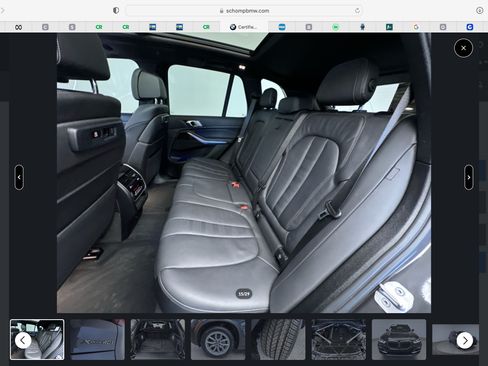The height and width of the screenshot is (366, 488).
Task: Open the privacy shield report icon
Action: point(116,11)
